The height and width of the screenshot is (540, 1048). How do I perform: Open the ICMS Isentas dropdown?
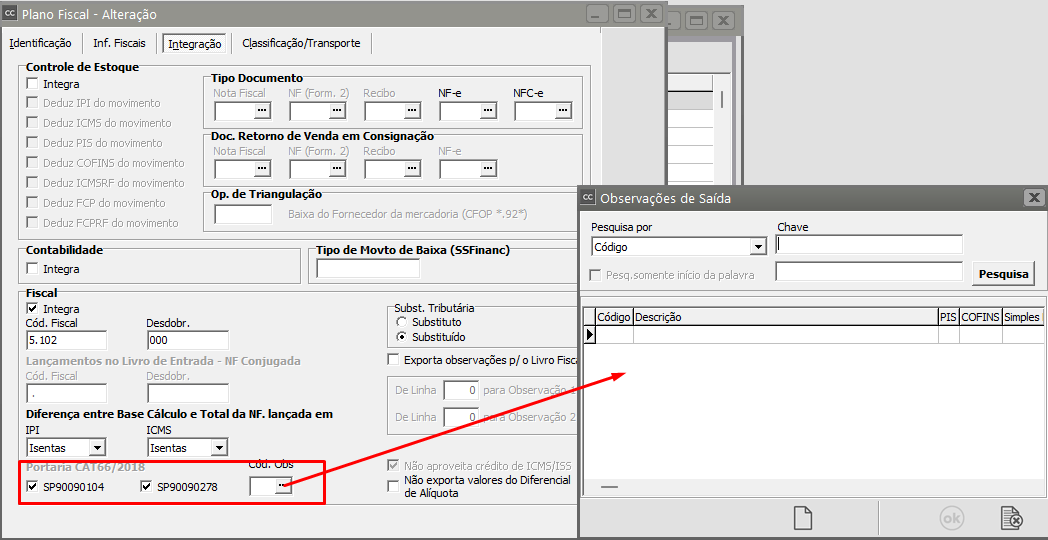[217, 449]
